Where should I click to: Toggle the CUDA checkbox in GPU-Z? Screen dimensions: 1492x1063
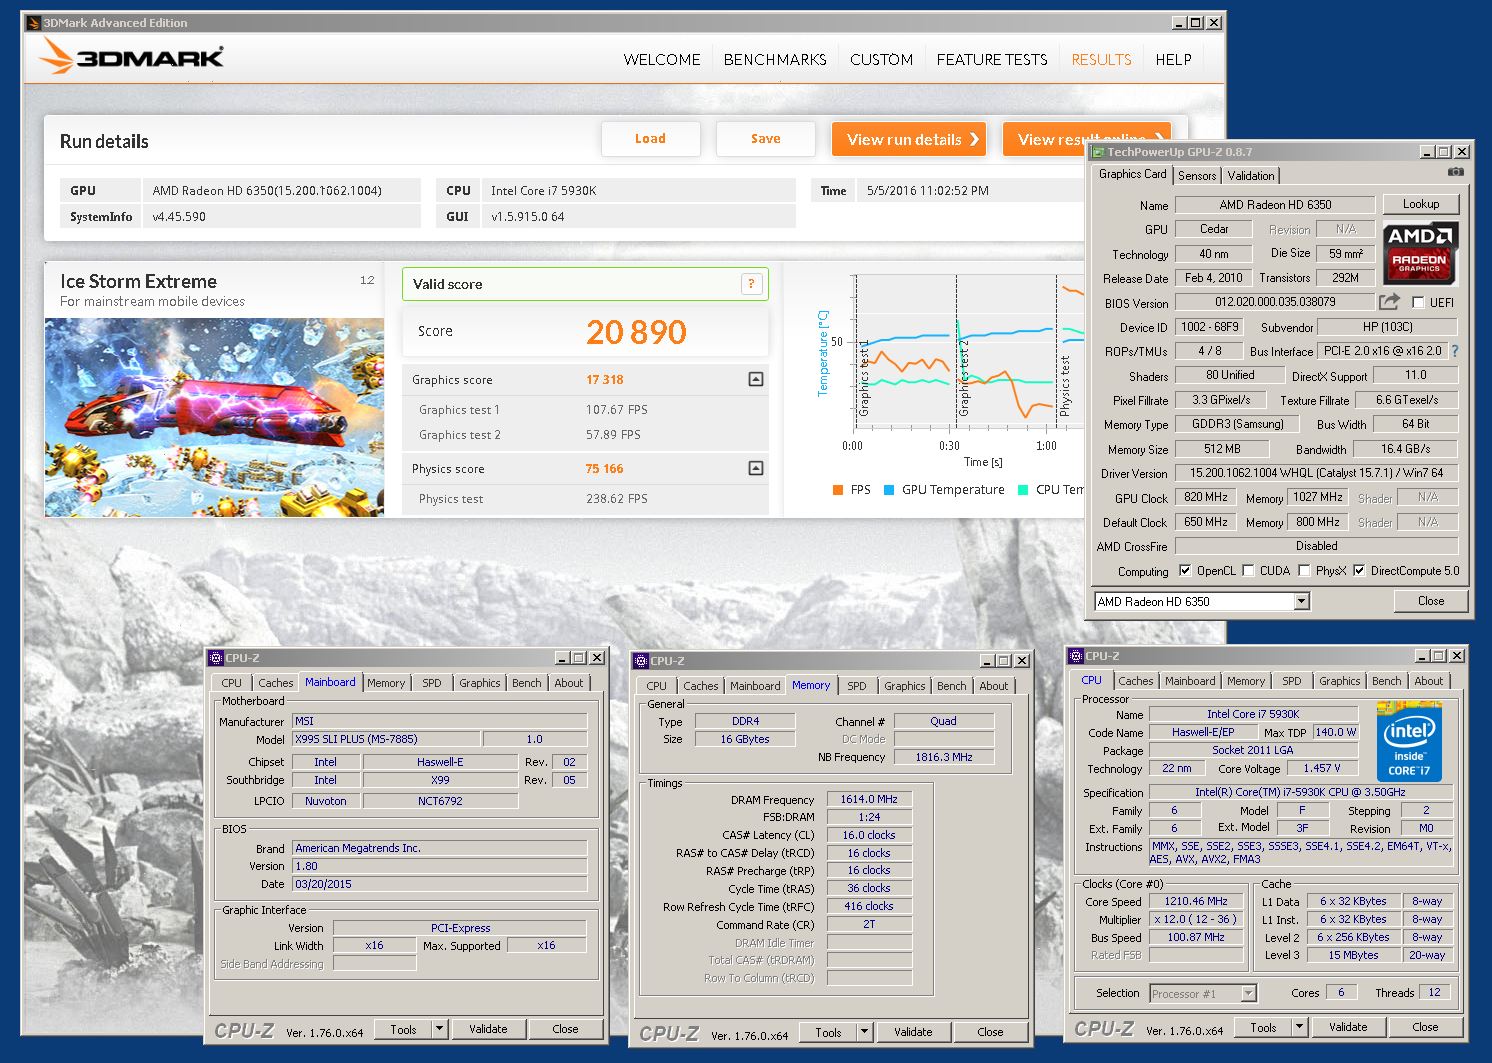[x=1248, y=571]
